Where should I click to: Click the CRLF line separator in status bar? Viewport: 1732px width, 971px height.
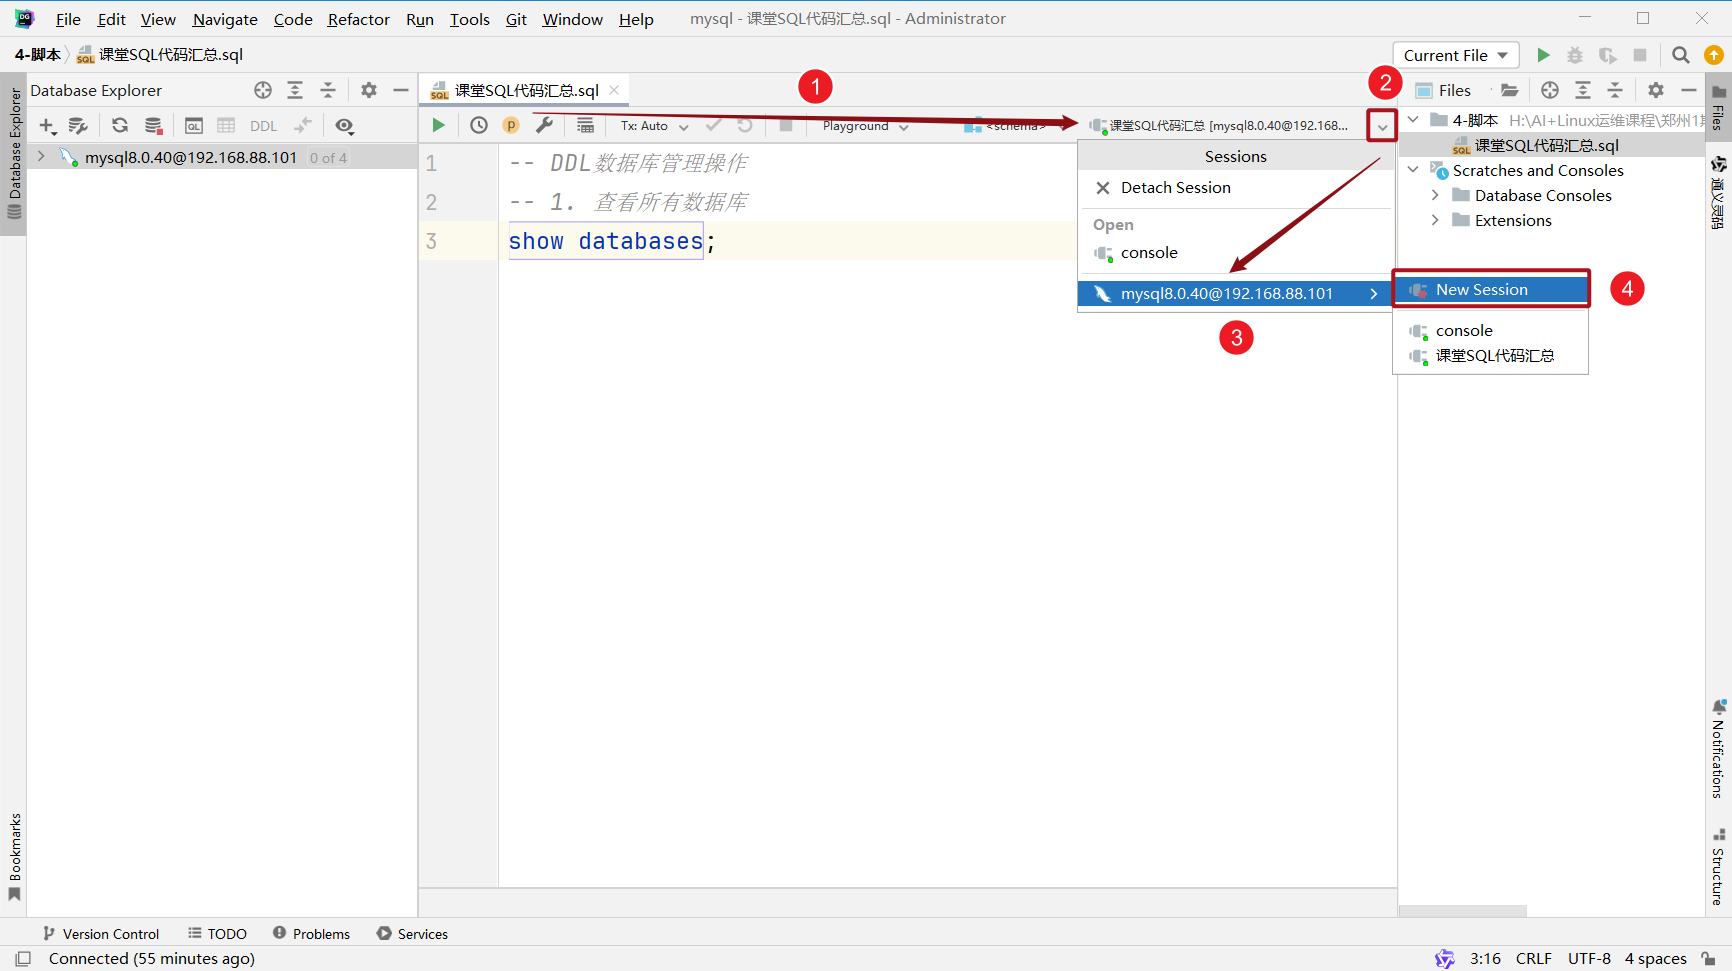tap(1533, 959)
